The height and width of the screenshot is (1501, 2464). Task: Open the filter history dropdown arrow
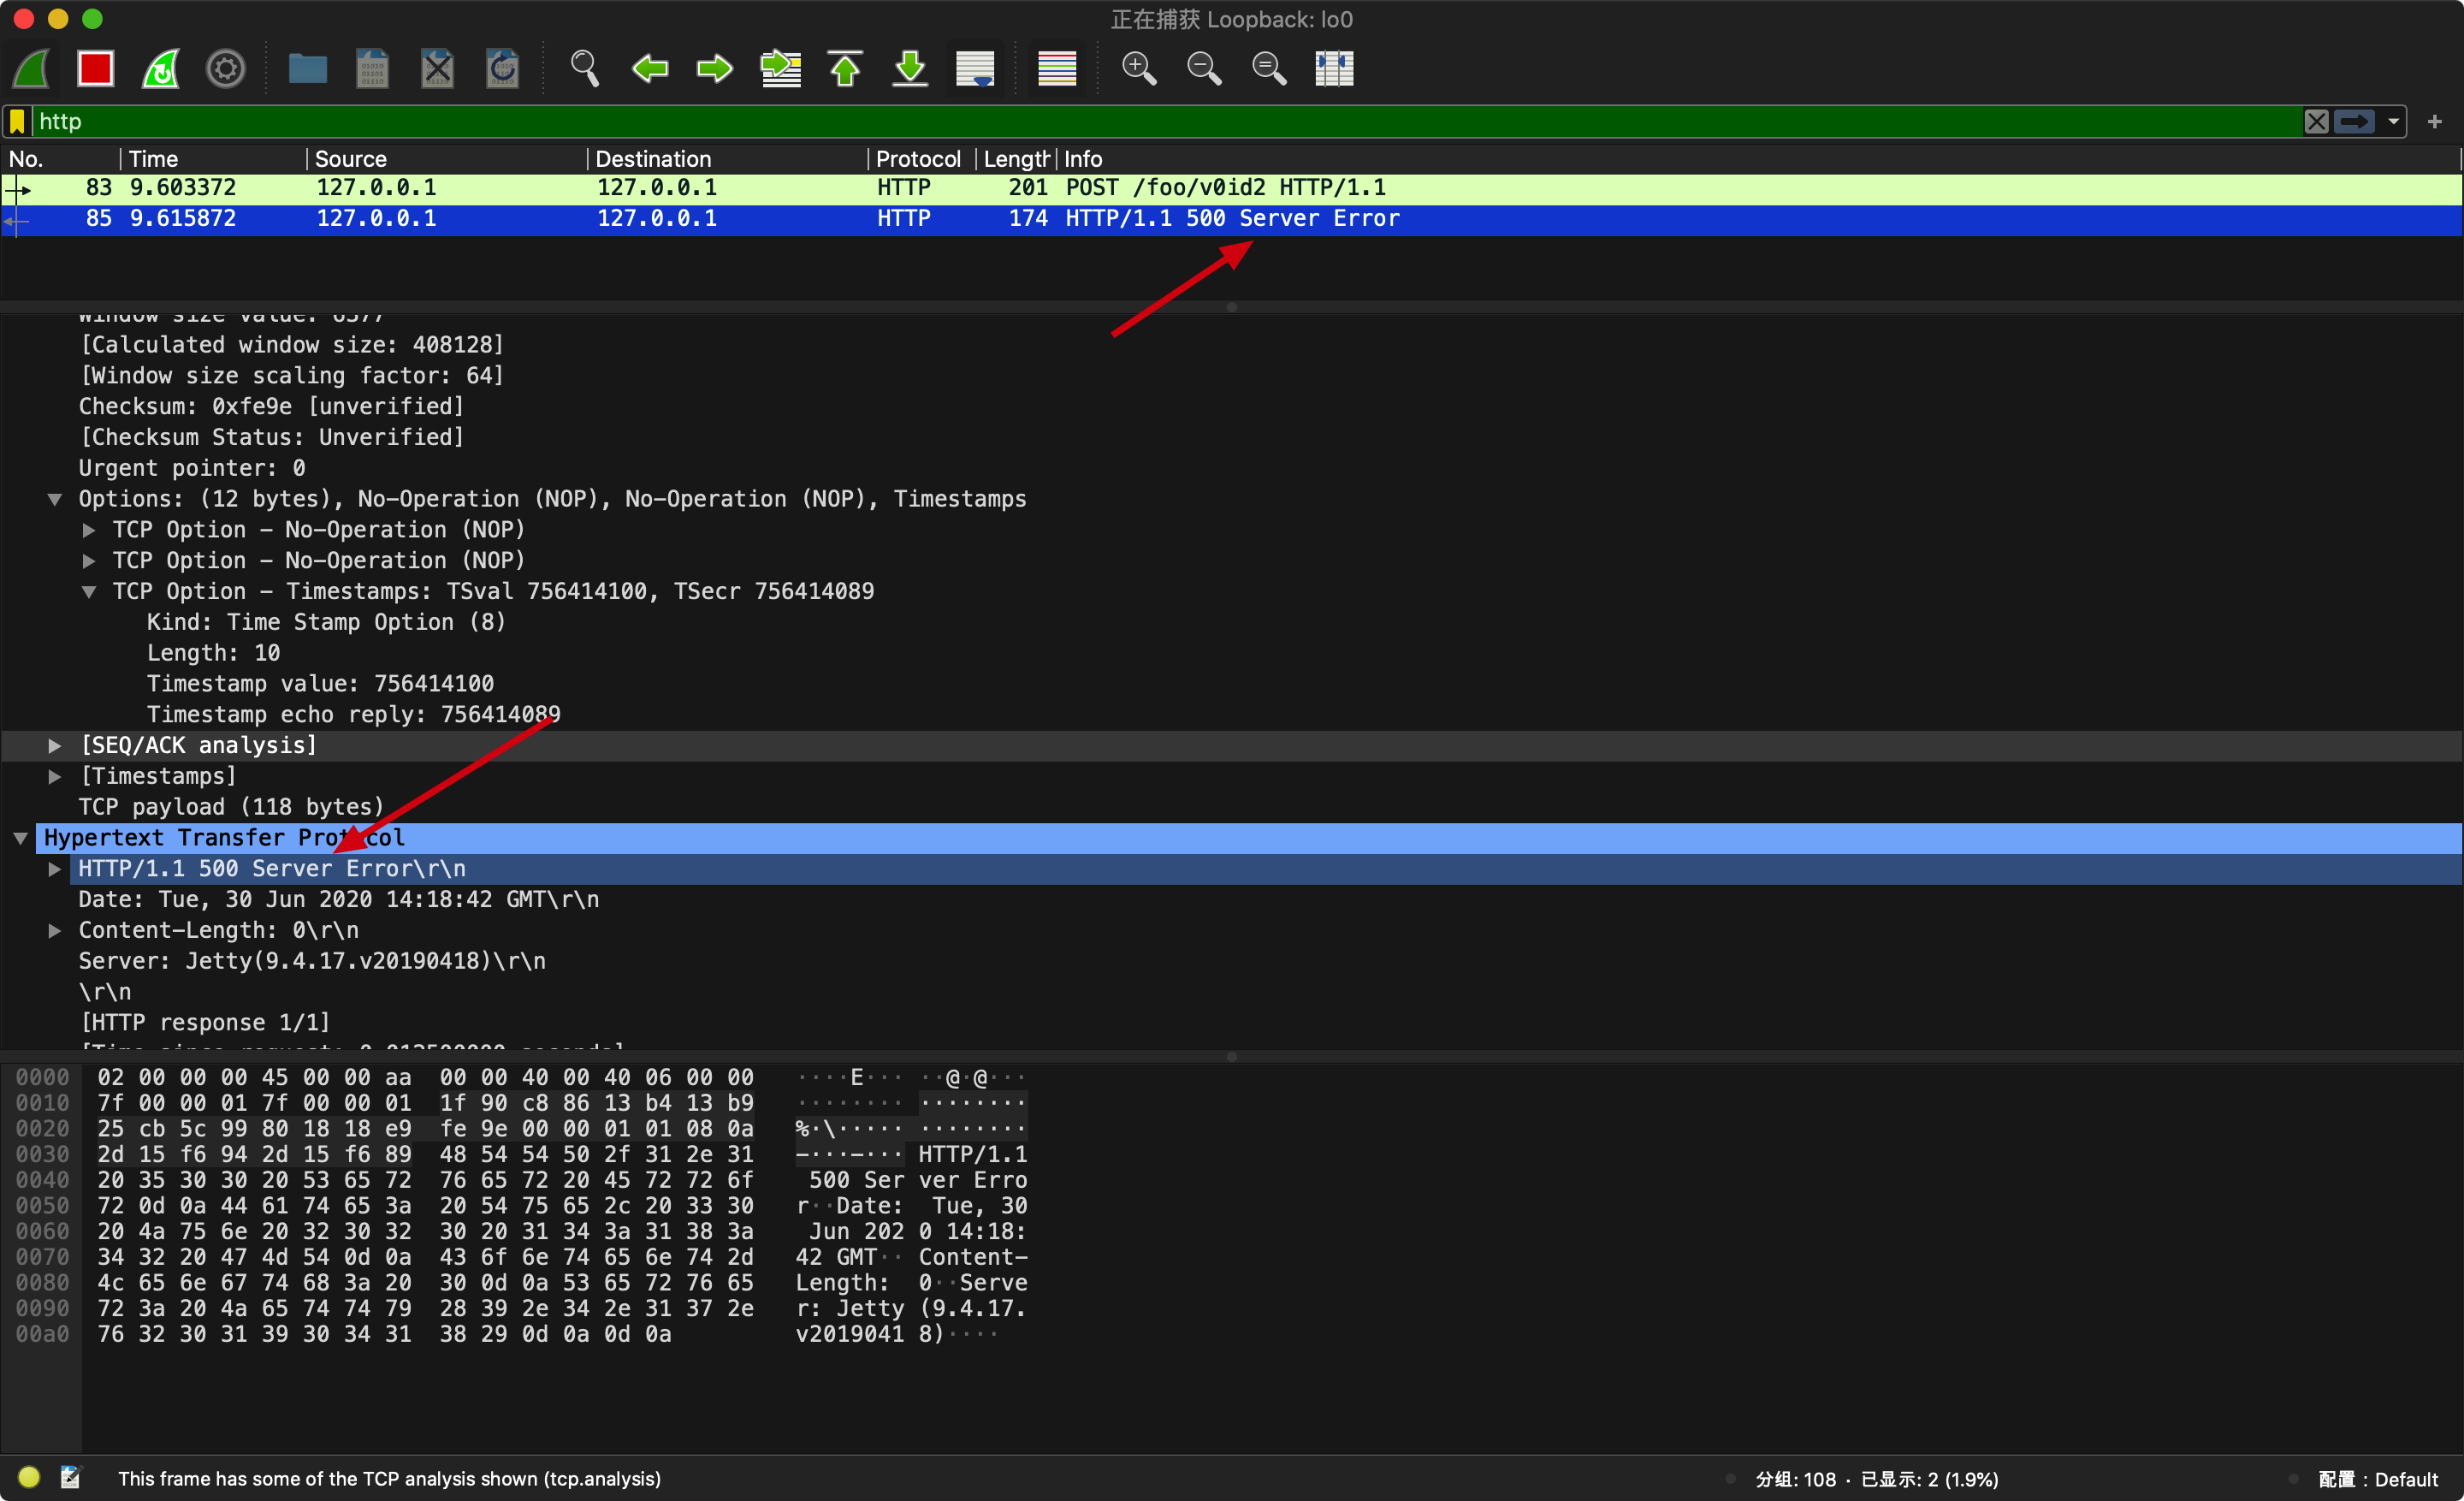pos(2393,122)
